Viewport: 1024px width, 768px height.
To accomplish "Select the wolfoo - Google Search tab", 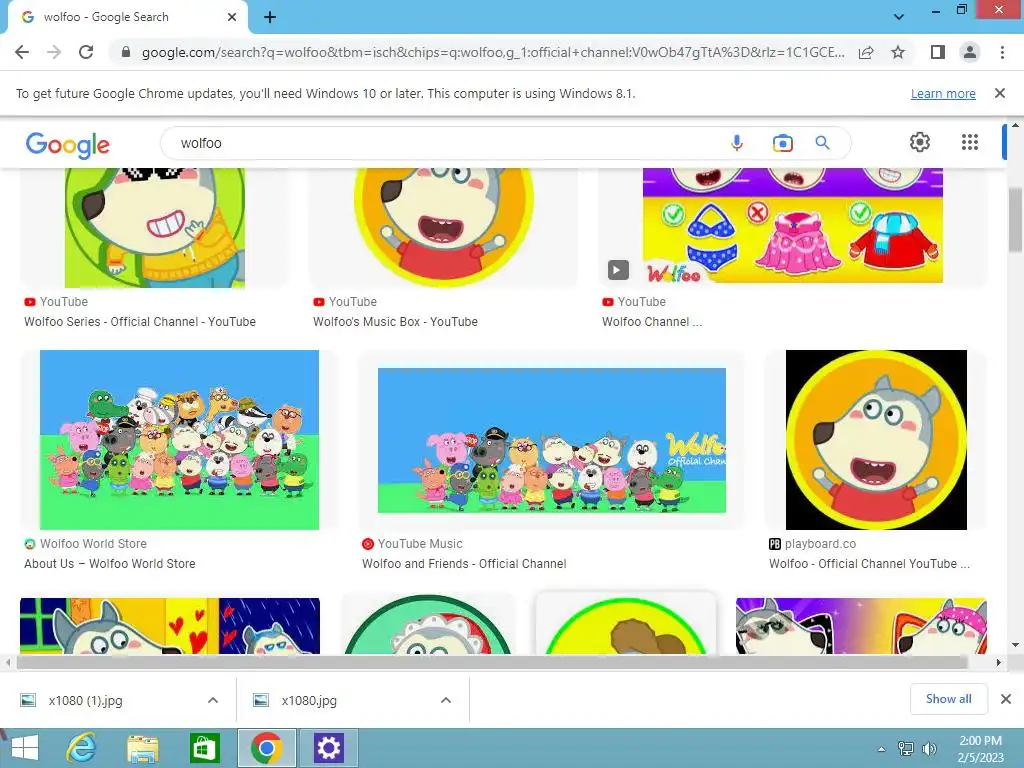I will click(x=128, y=17).
